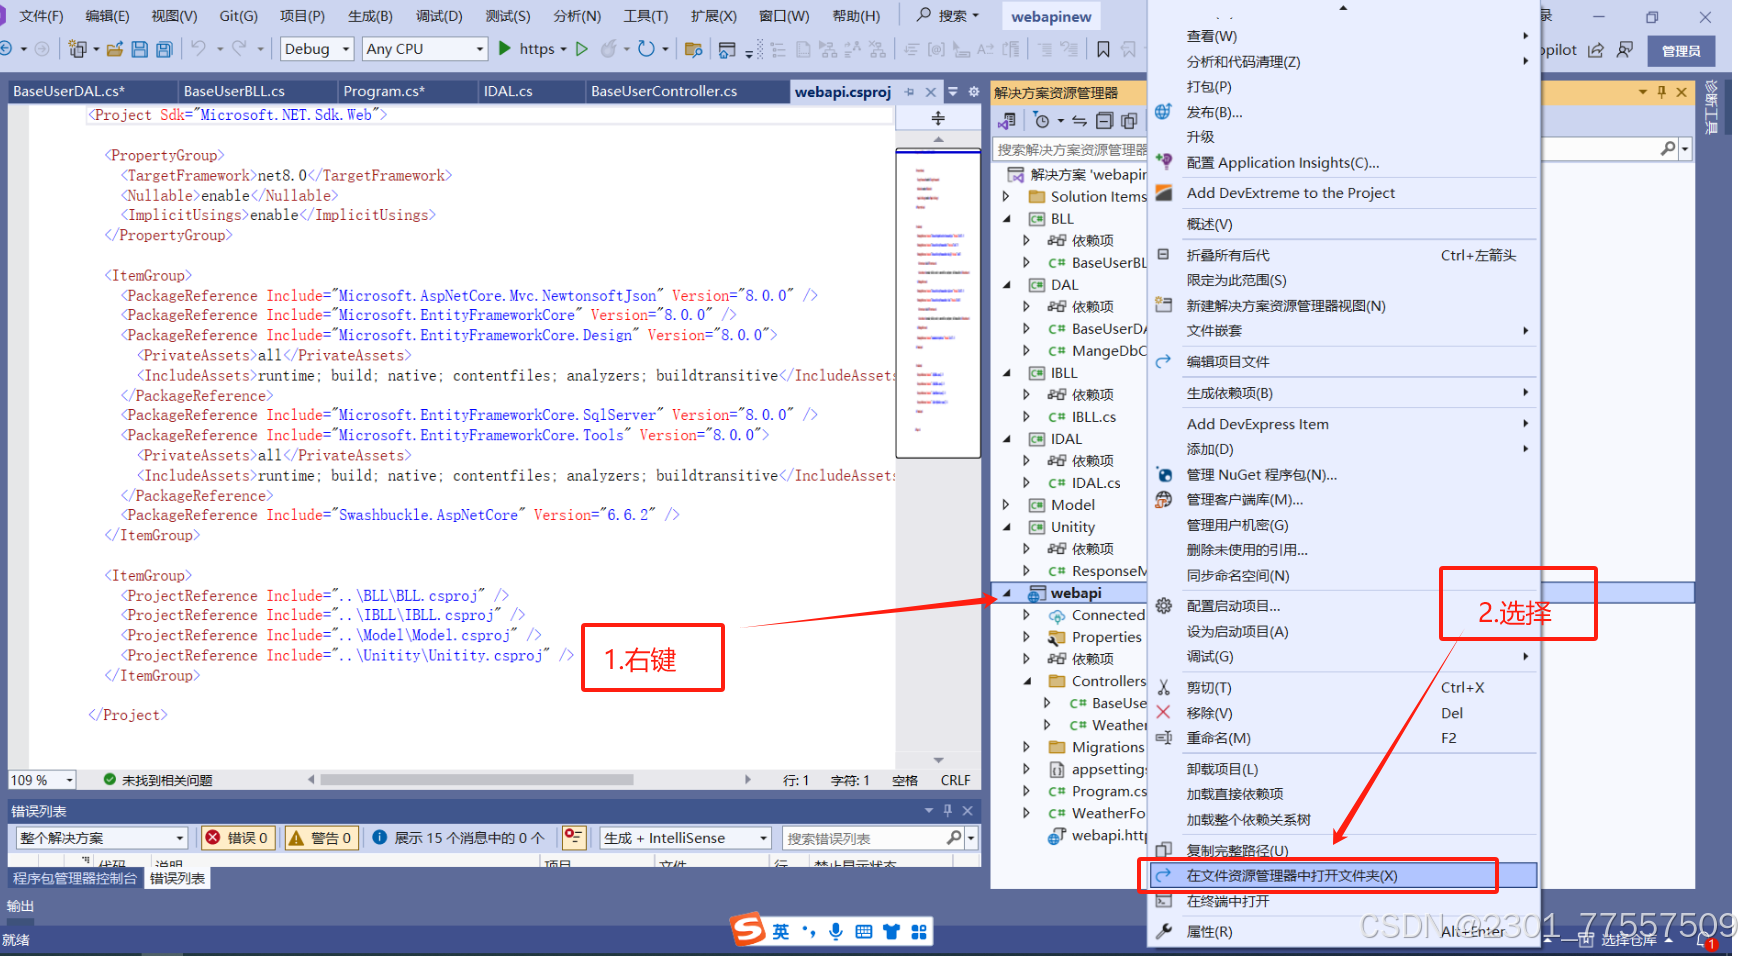Toggle the 错误 0 filter in the error list
The width and height of the screenshot is (1742, 956).
(x=237, y=837)
